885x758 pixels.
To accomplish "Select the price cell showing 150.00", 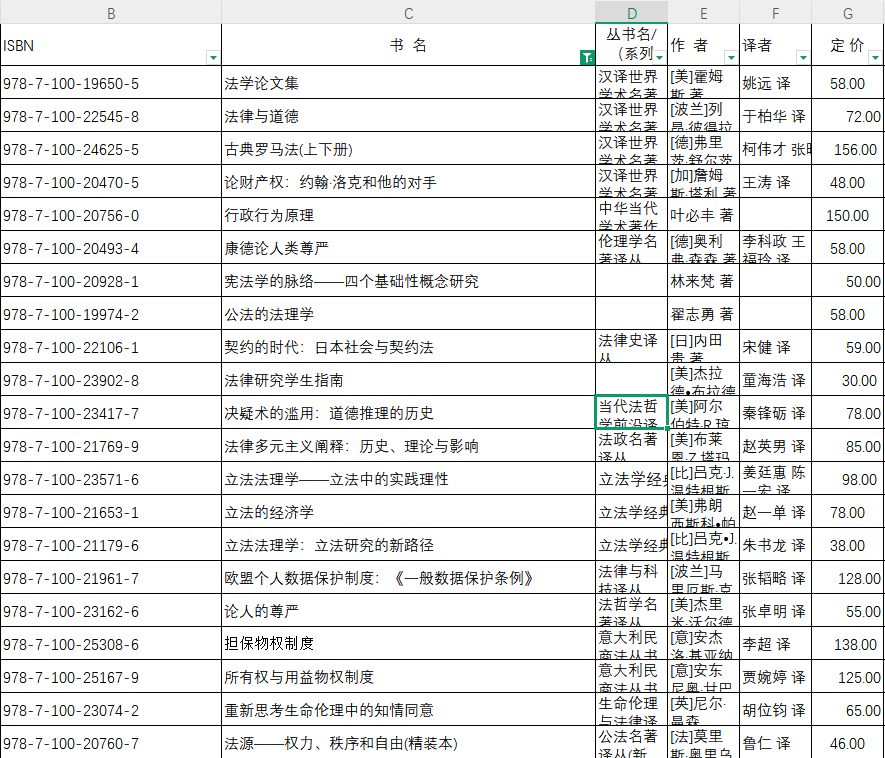I will (847, 215).
